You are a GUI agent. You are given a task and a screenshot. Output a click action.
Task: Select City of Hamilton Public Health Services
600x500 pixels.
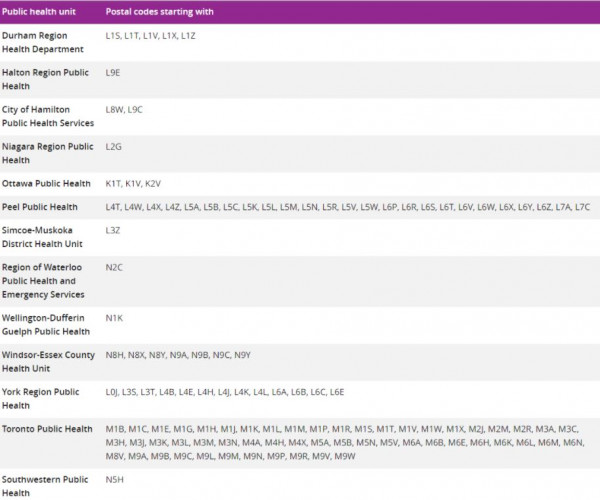pos(48,116)
